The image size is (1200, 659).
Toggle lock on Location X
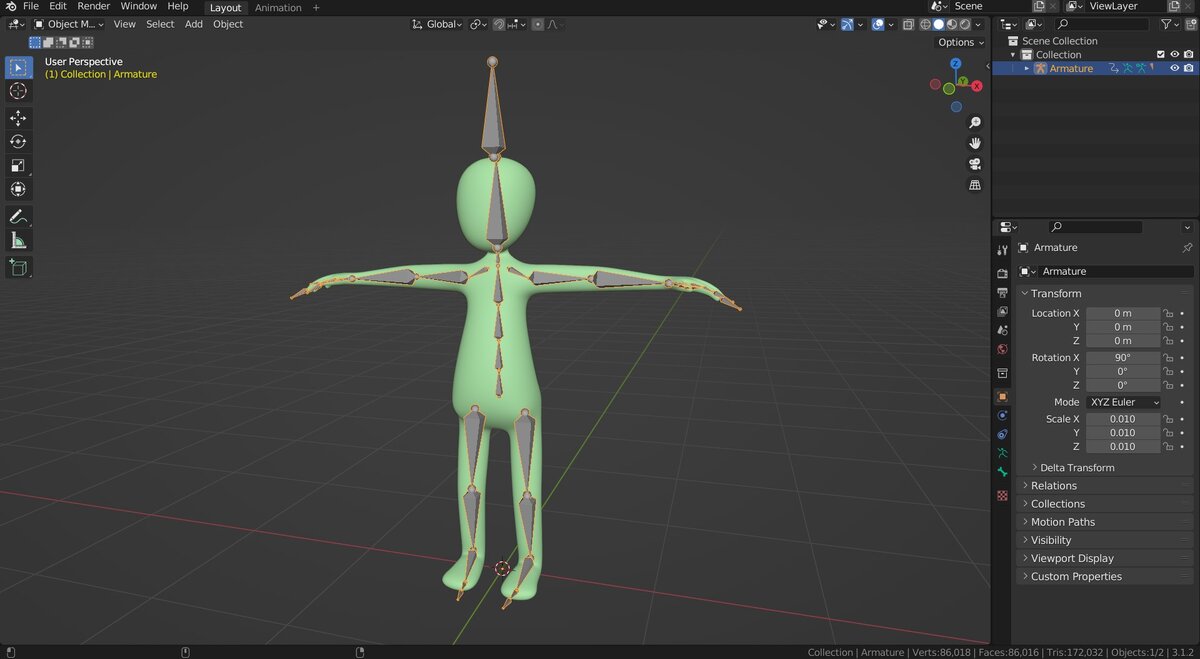point(1168,313)
